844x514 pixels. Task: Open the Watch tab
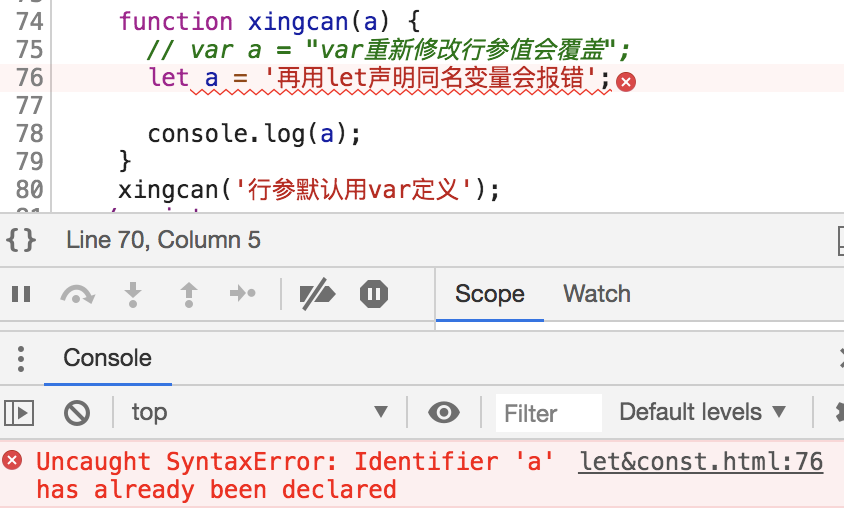(x=597, y=294)
